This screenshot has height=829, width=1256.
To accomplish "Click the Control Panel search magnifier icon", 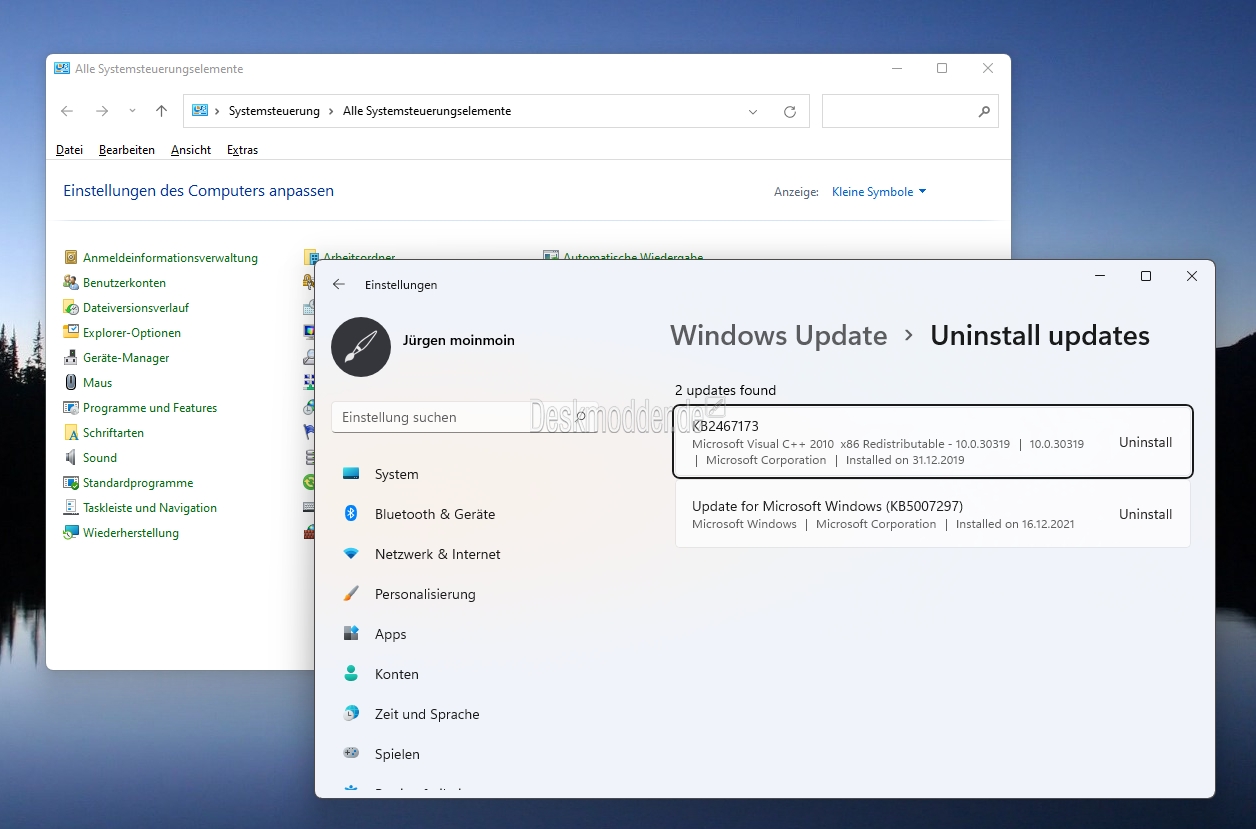I will (984, 111).
